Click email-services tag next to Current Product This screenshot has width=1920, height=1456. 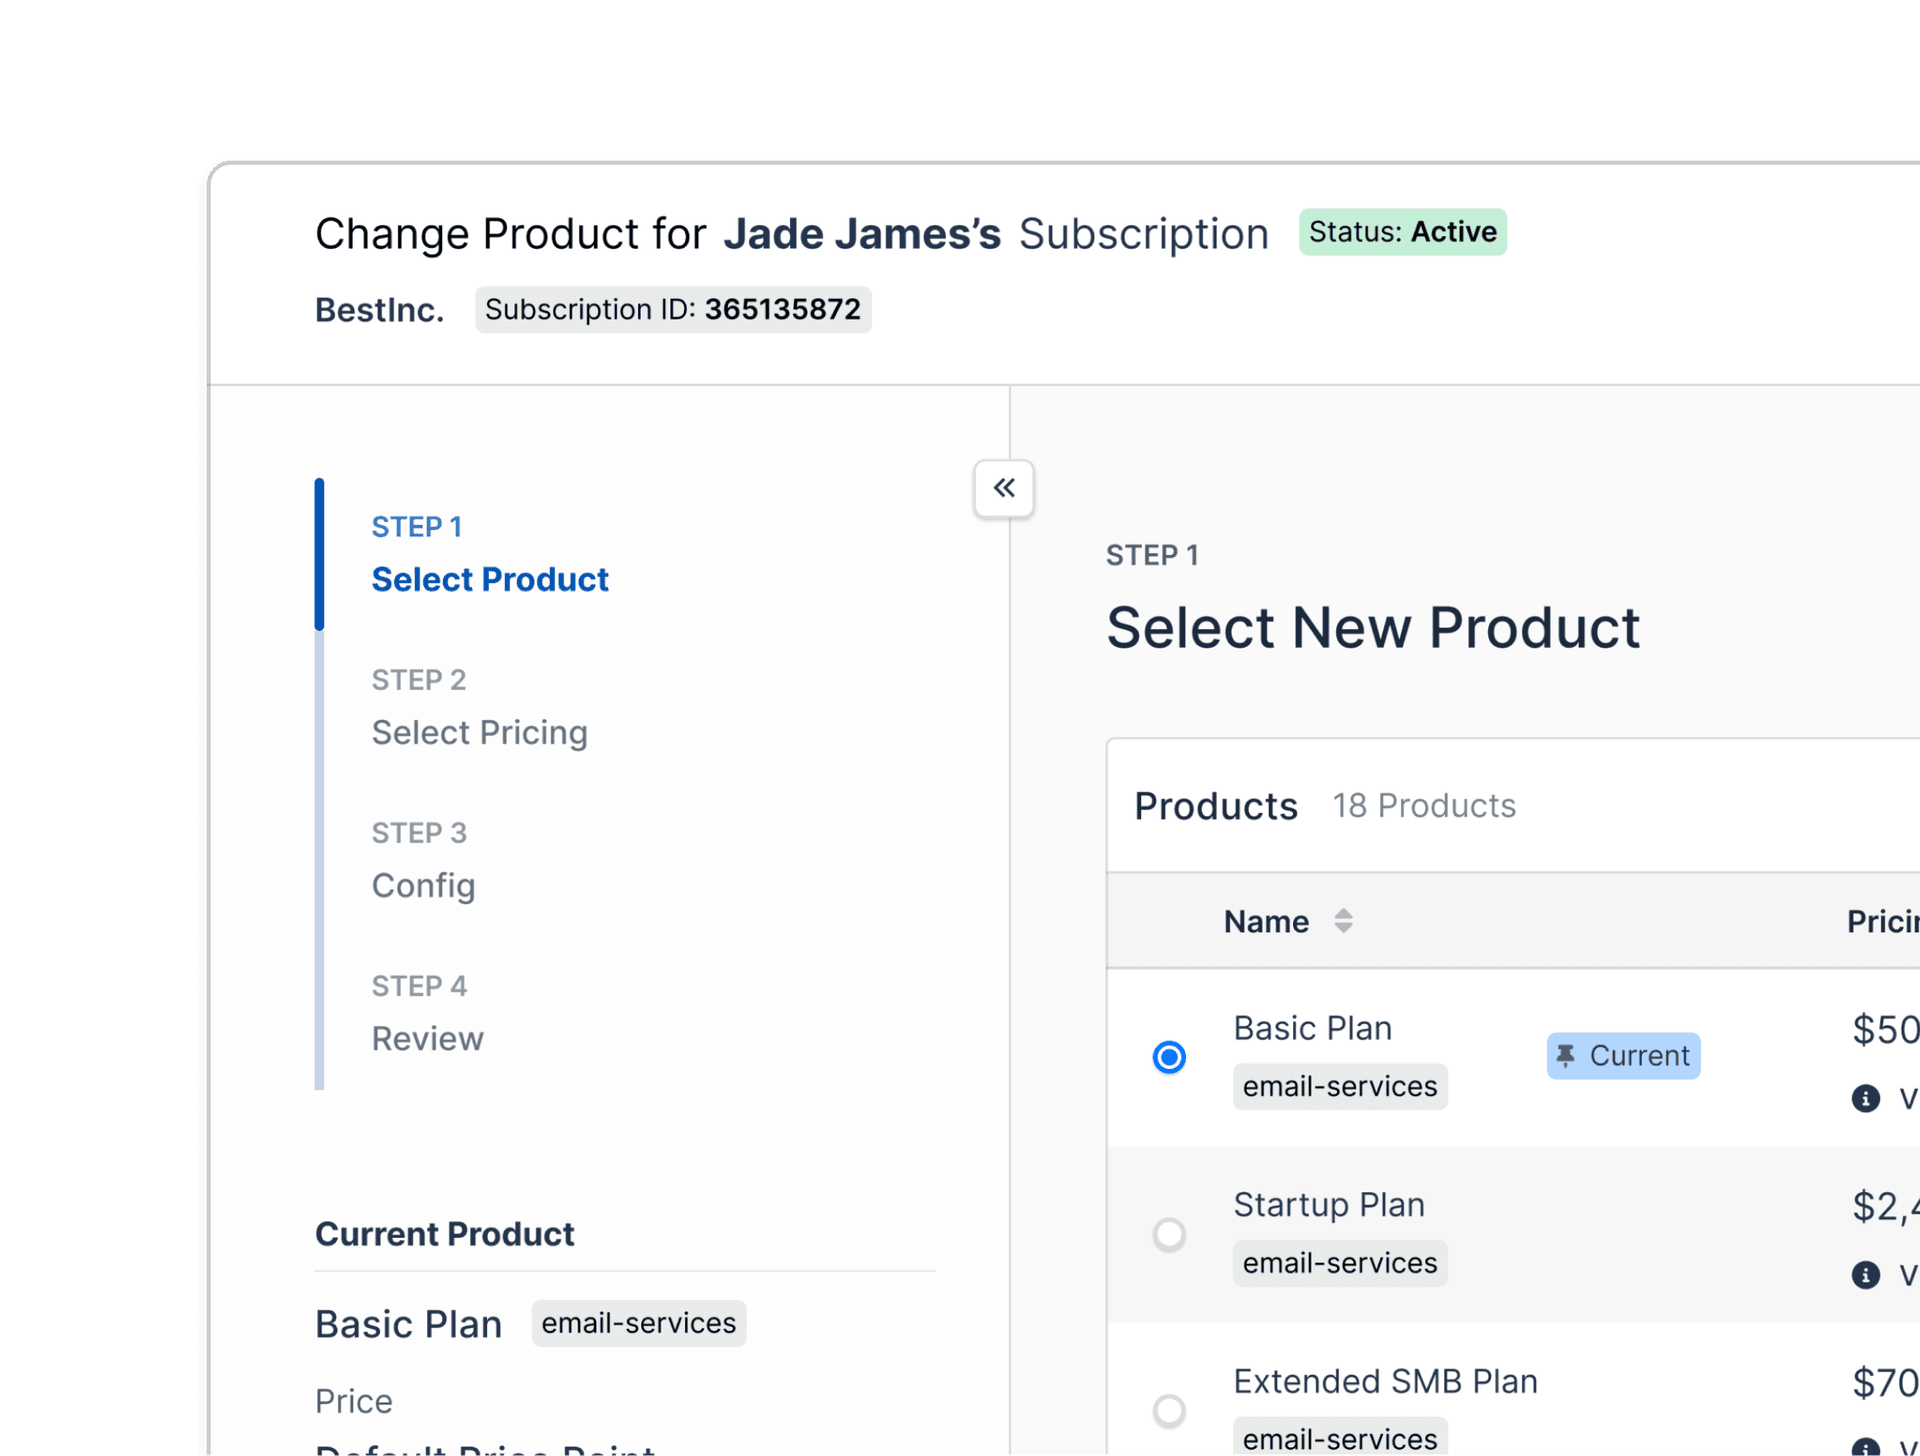click(638, 1323)
